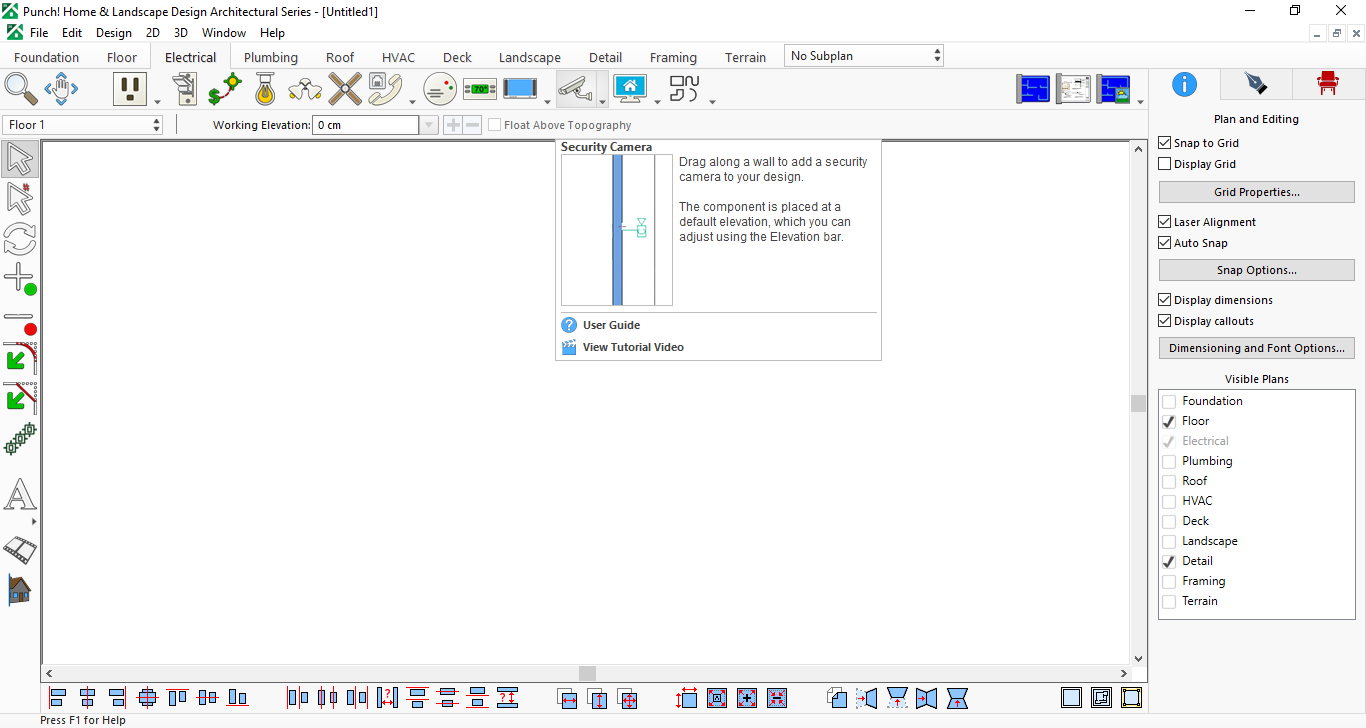Expand the telephone jack tool dropdown arrow
The height and width of the screenshot is (728, 1366).
[x=412, y=101]
